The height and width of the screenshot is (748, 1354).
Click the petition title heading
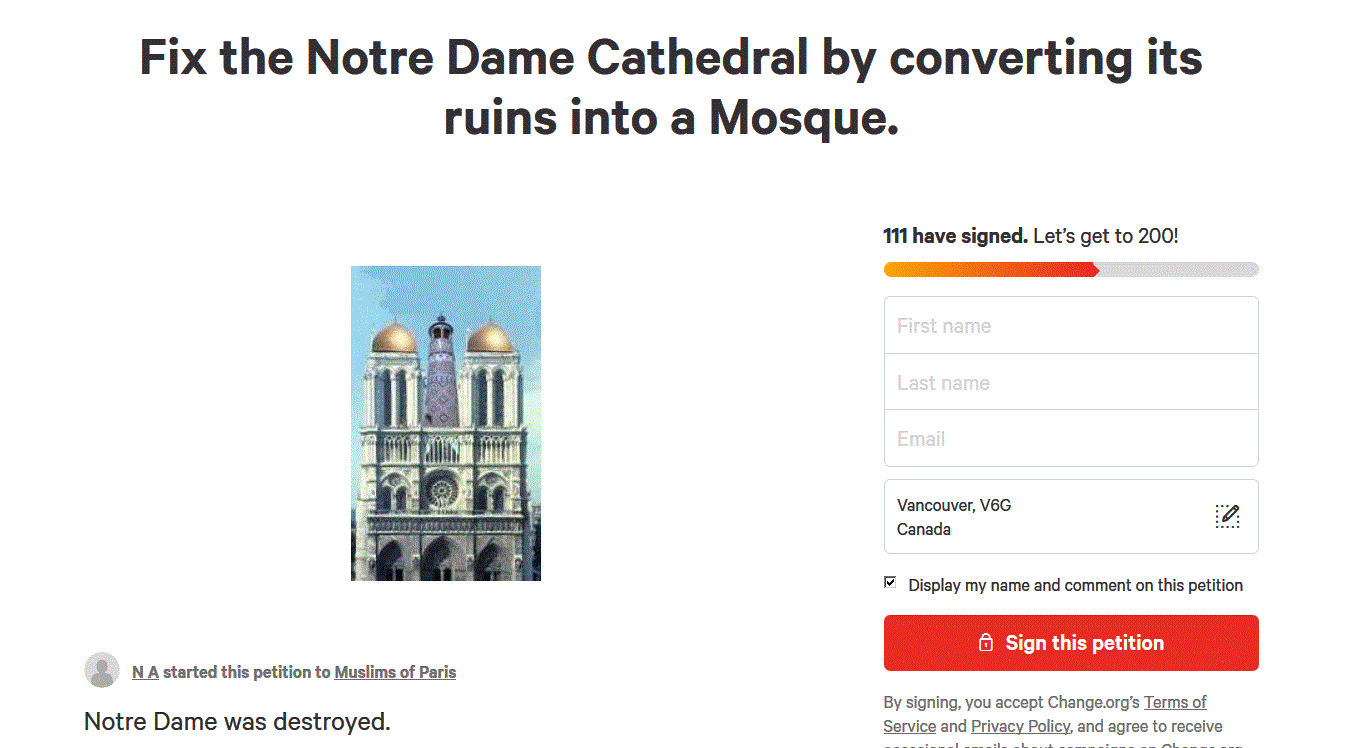coord(670,88)
